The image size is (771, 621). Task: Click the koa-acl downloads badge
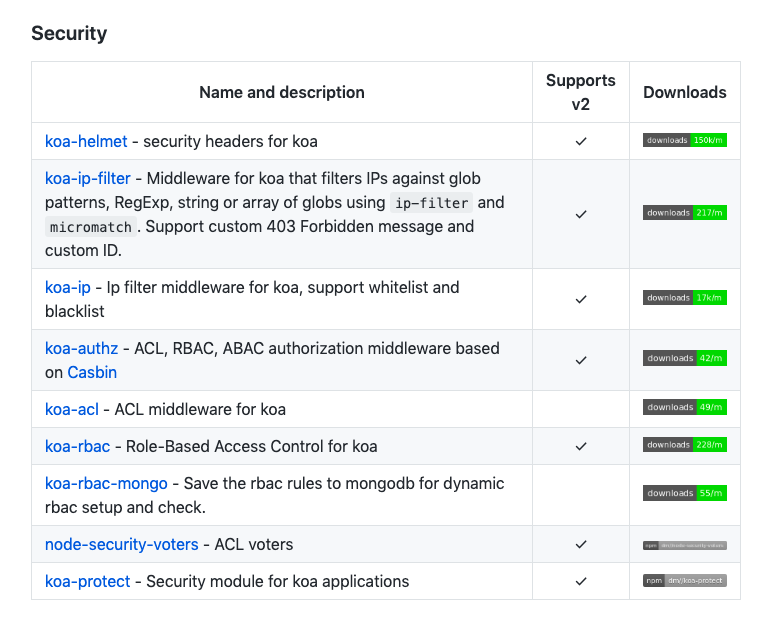684,408
